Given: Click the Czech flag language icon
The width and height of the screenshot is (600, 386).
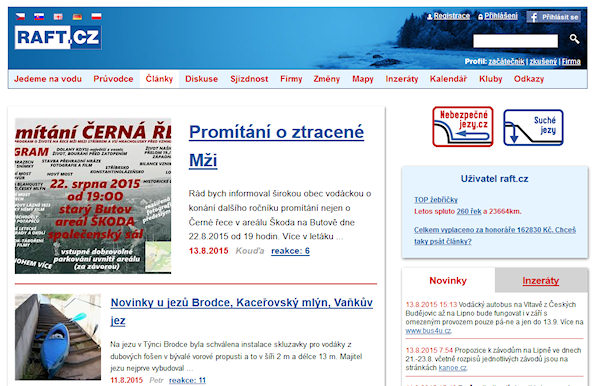Looking at the screenshot, I should click(20, 16).
